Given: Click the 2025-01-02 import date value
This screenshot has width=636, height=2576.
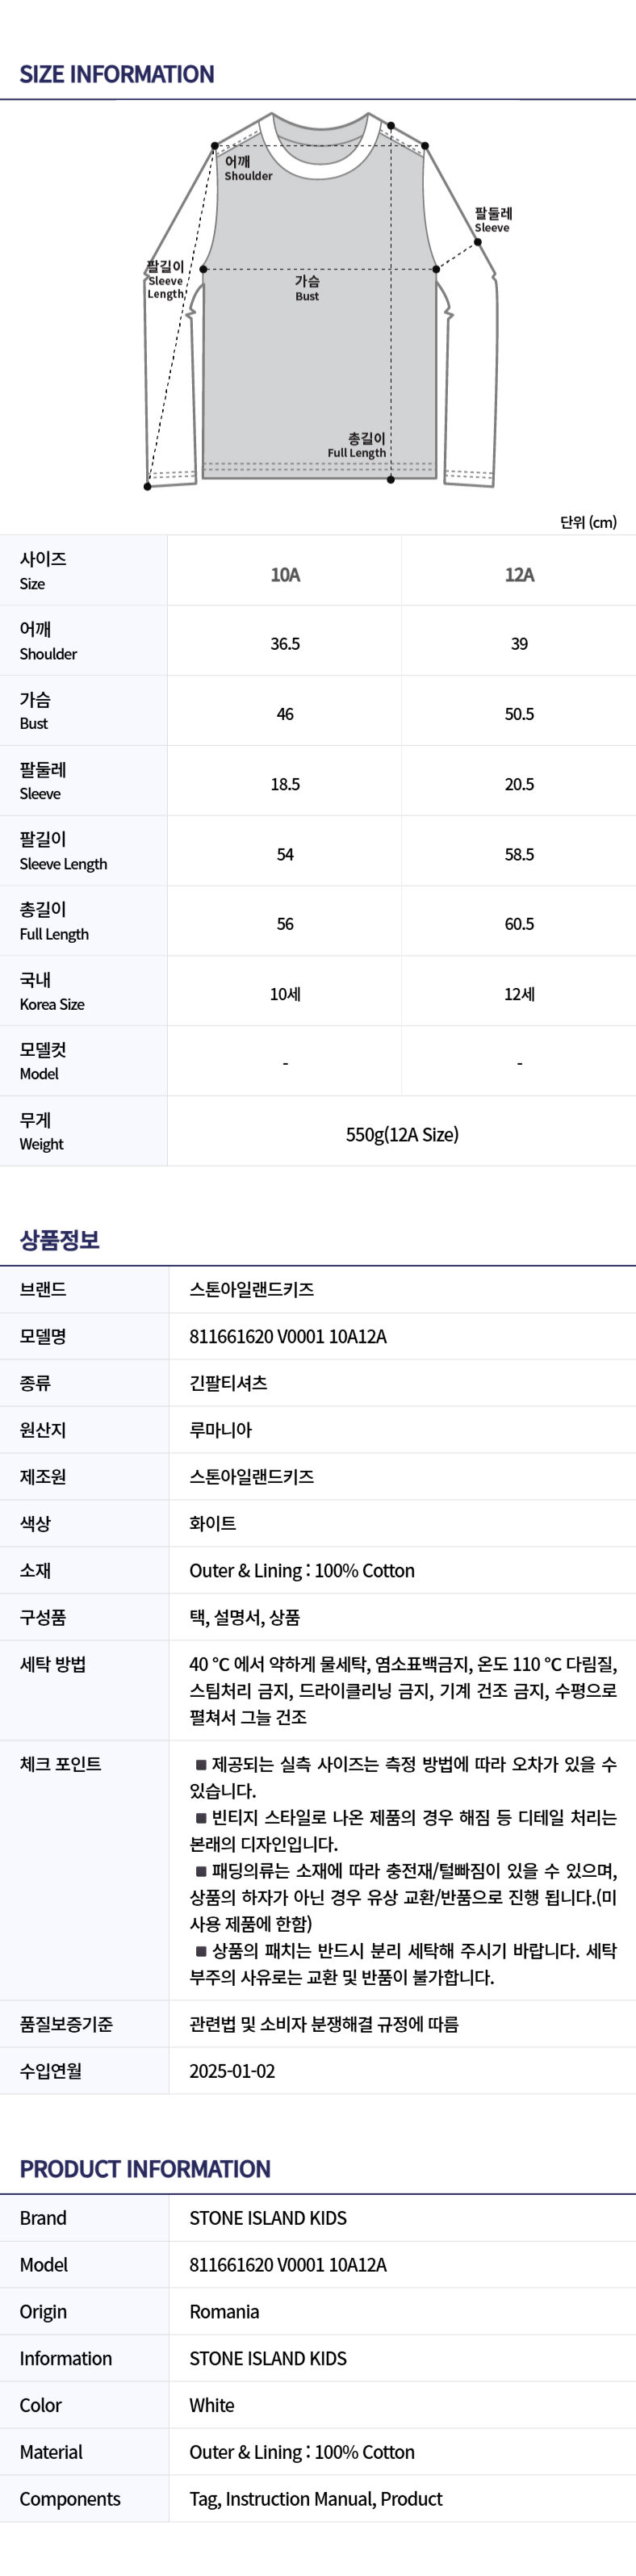Looking at the screenshot, I should tap(232, 2071).
